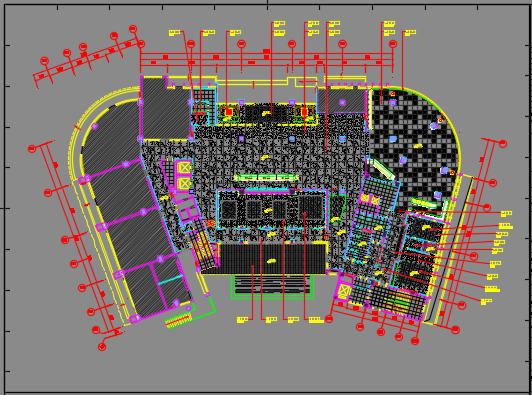Select the green-outlined entrance steps rectangle
Viewport: 532px width, 395px height.
pyautogui.click(x=272, y=286)
